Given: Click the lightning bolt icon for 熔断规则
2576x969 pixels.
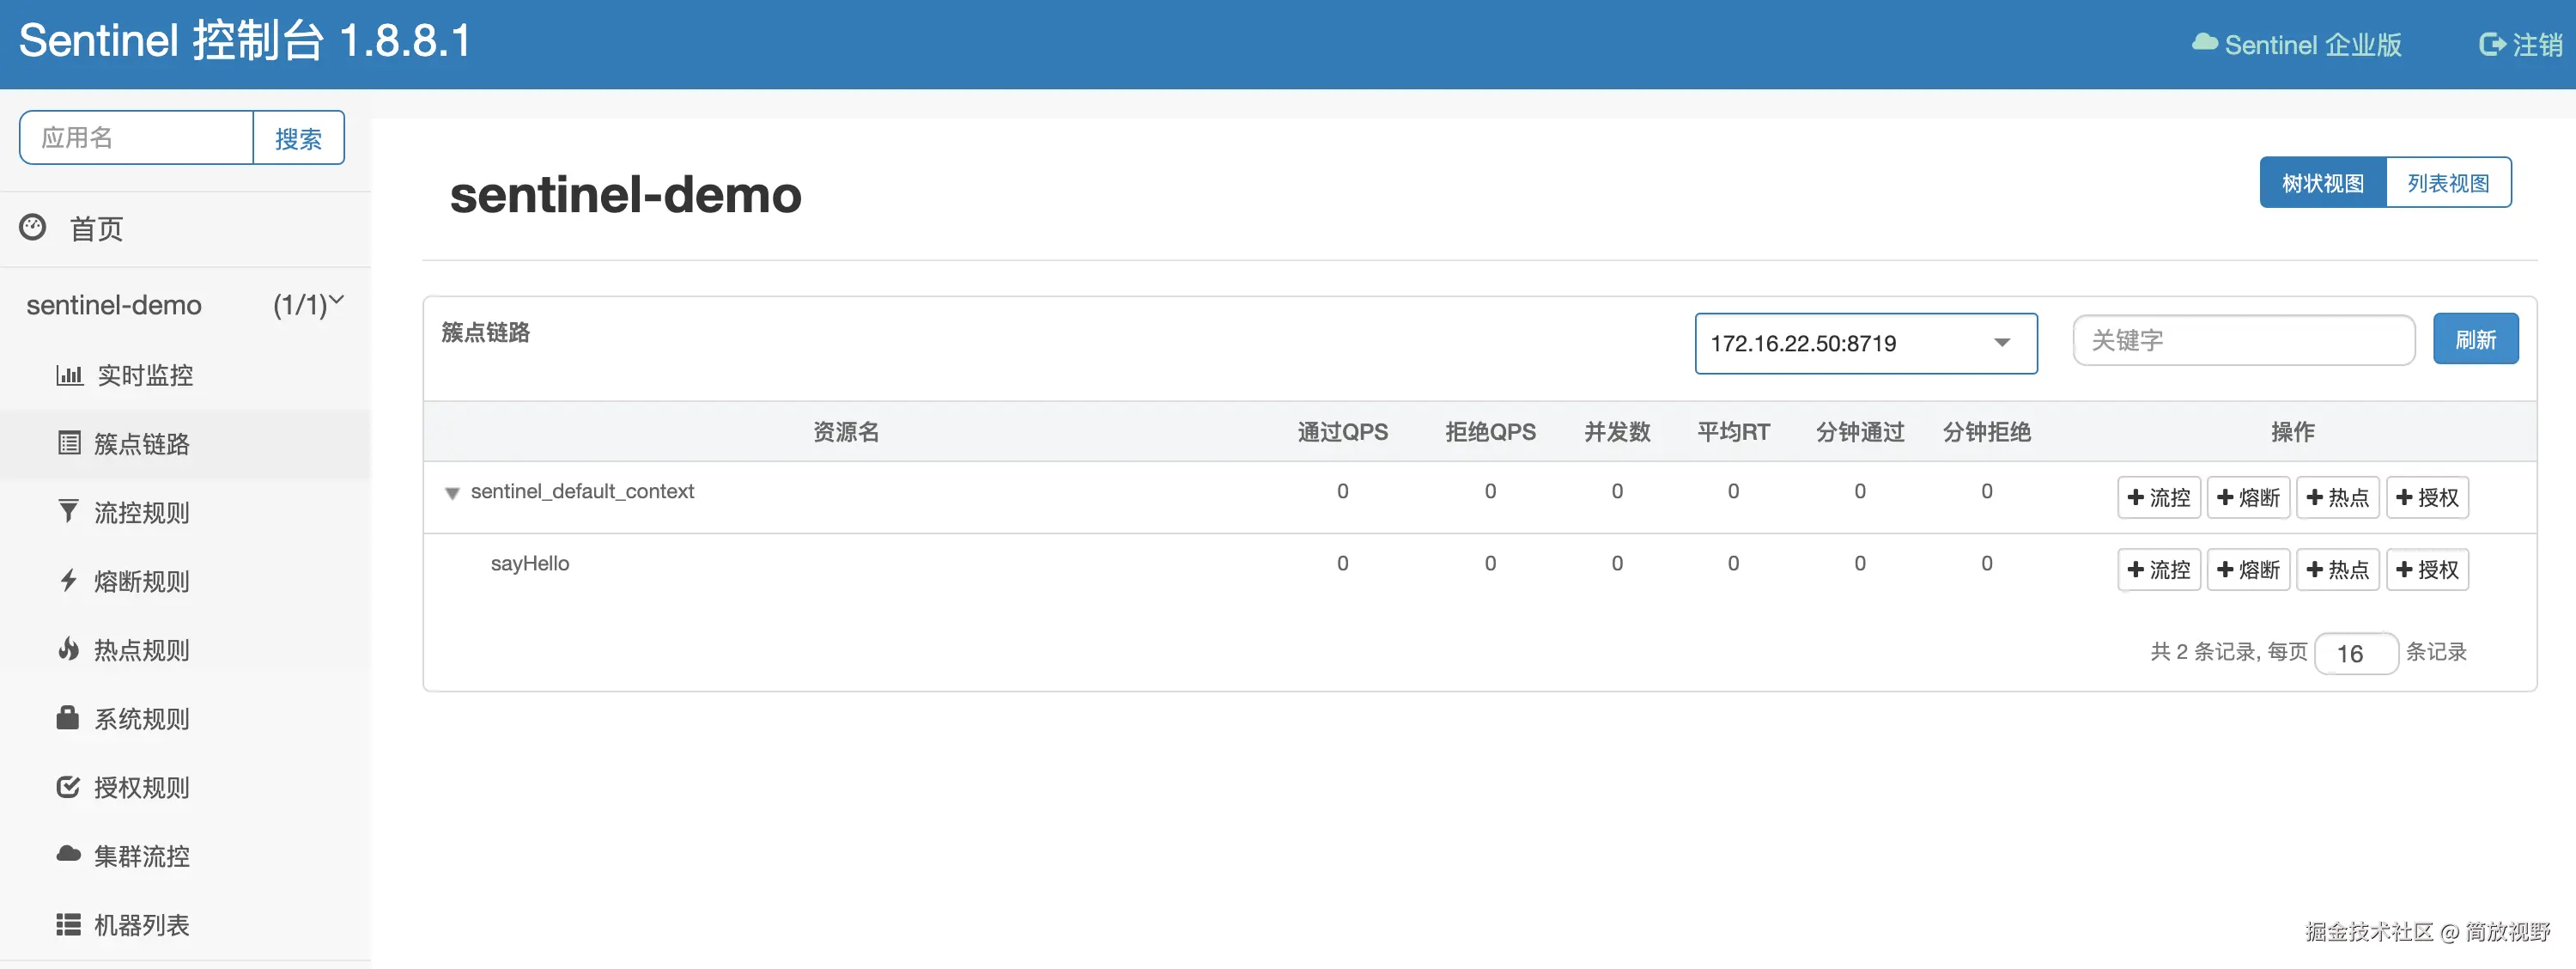Looking at the screenshot, I should [x=68, y=581].
